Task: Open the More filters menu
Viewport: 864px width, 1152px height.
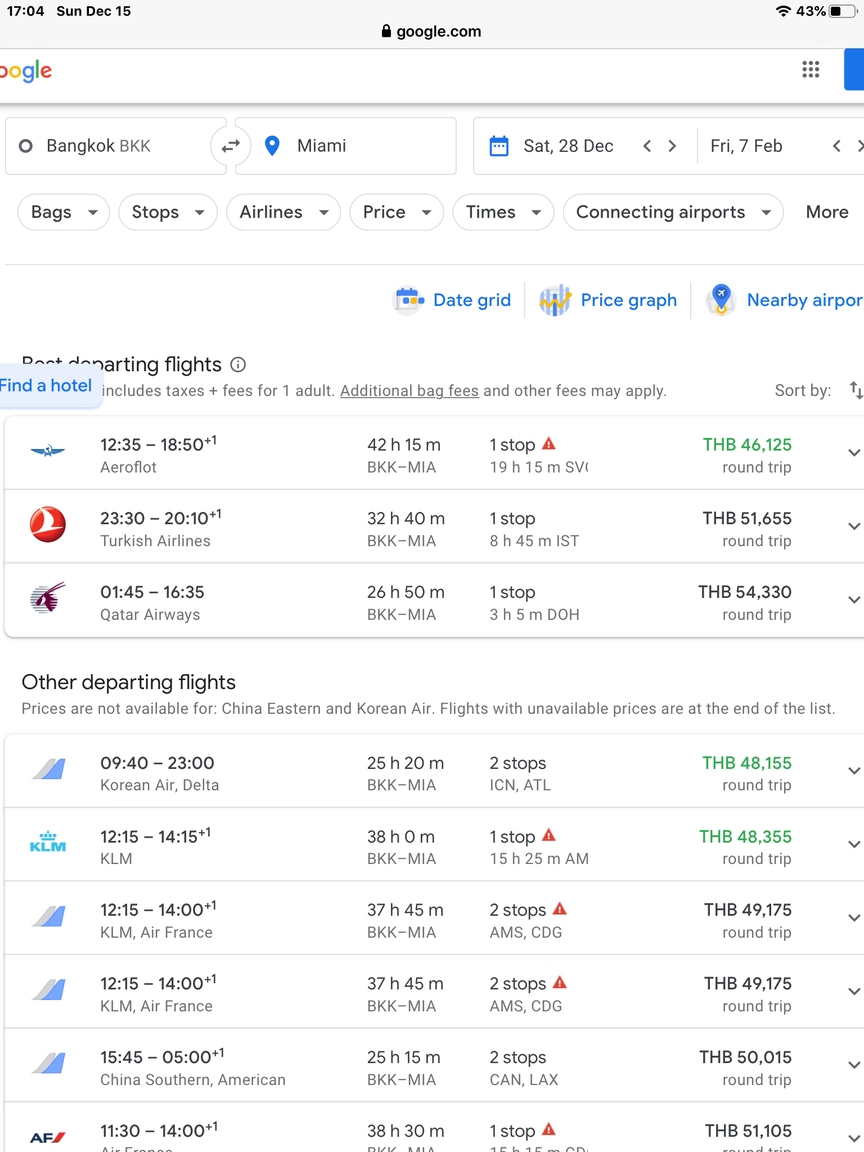Action: click(x=827, y=212)
